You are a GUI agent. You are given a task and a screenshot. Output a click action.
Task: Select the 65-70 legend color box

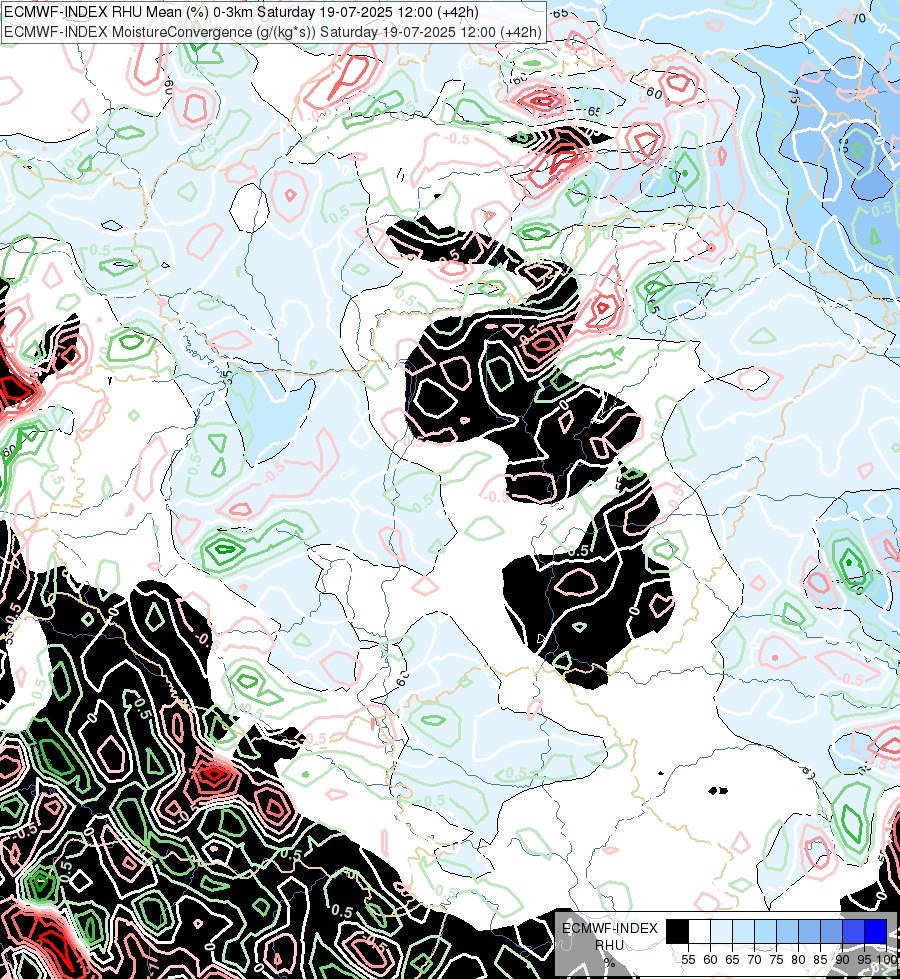coord(743,931)
